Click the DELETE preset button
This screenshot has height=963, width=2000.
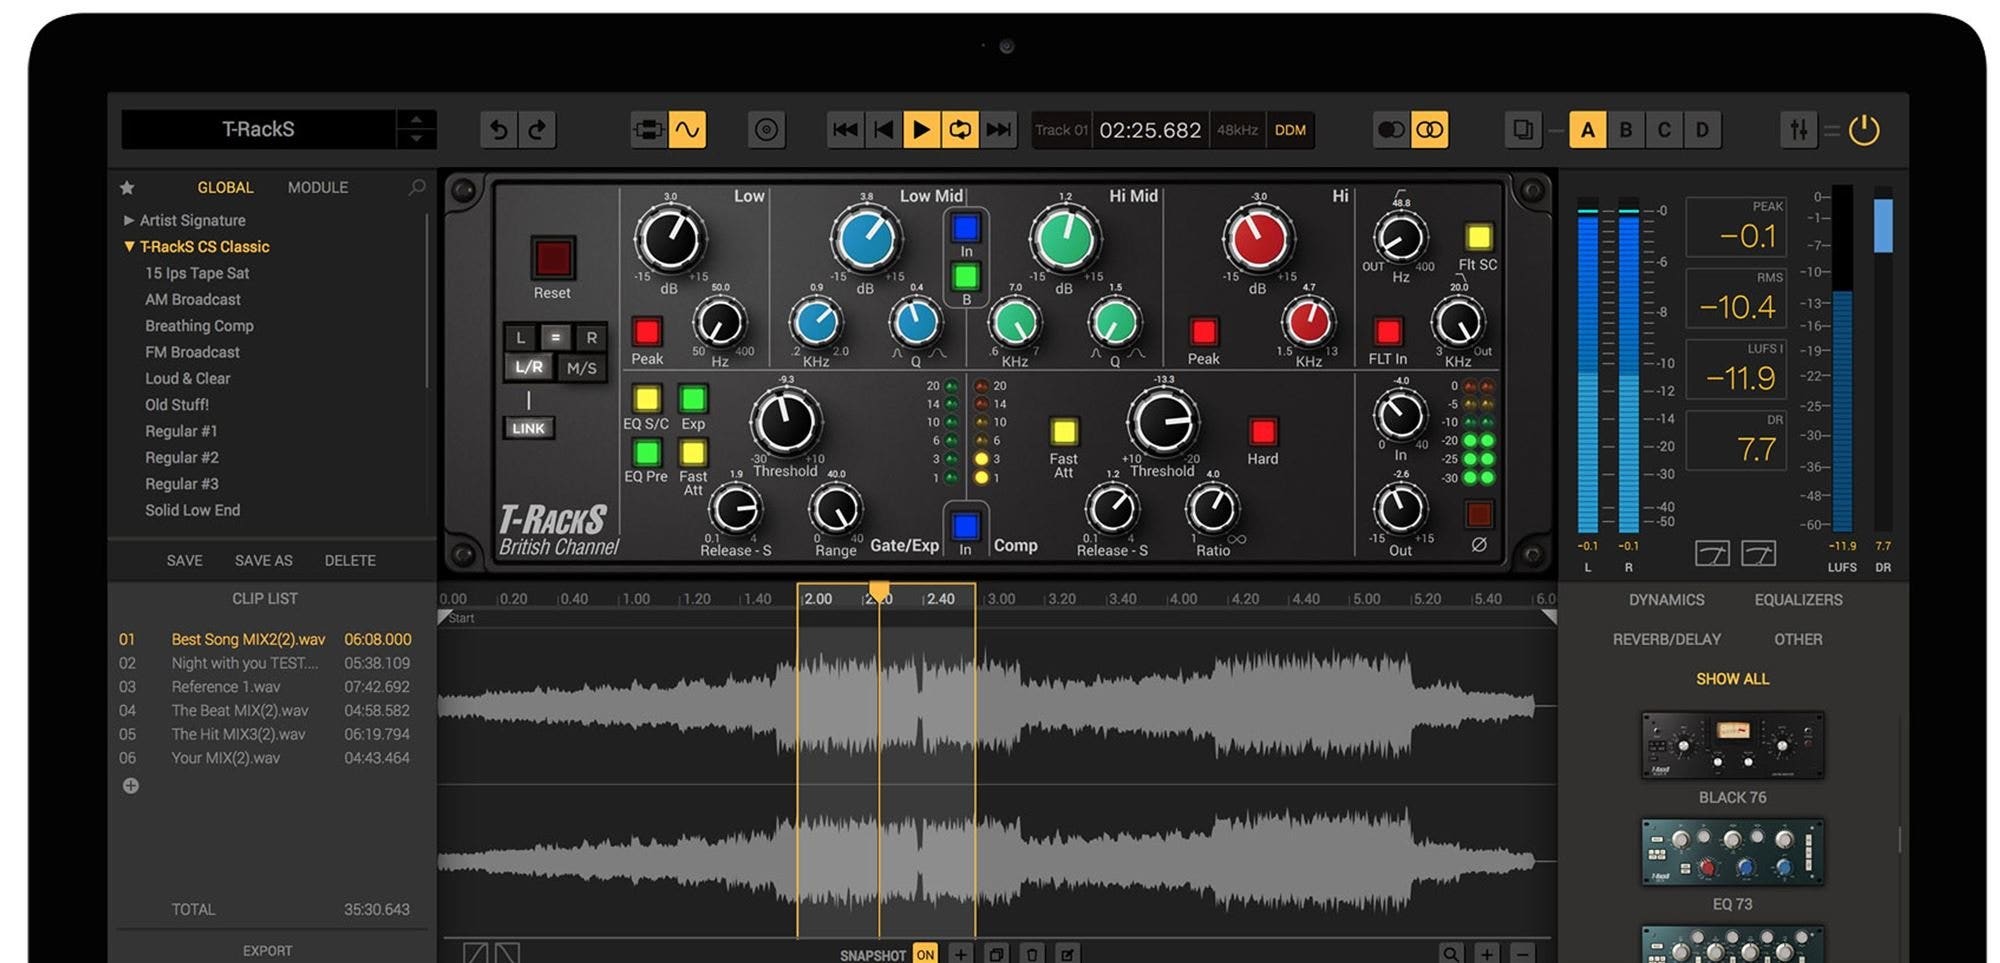tap(350, 561)
